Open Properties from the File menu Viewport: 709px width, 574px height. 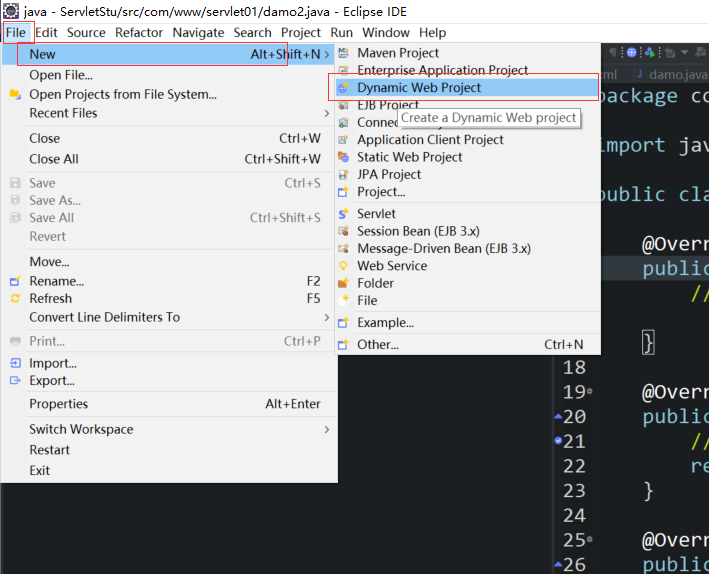[x=170, y=404]
